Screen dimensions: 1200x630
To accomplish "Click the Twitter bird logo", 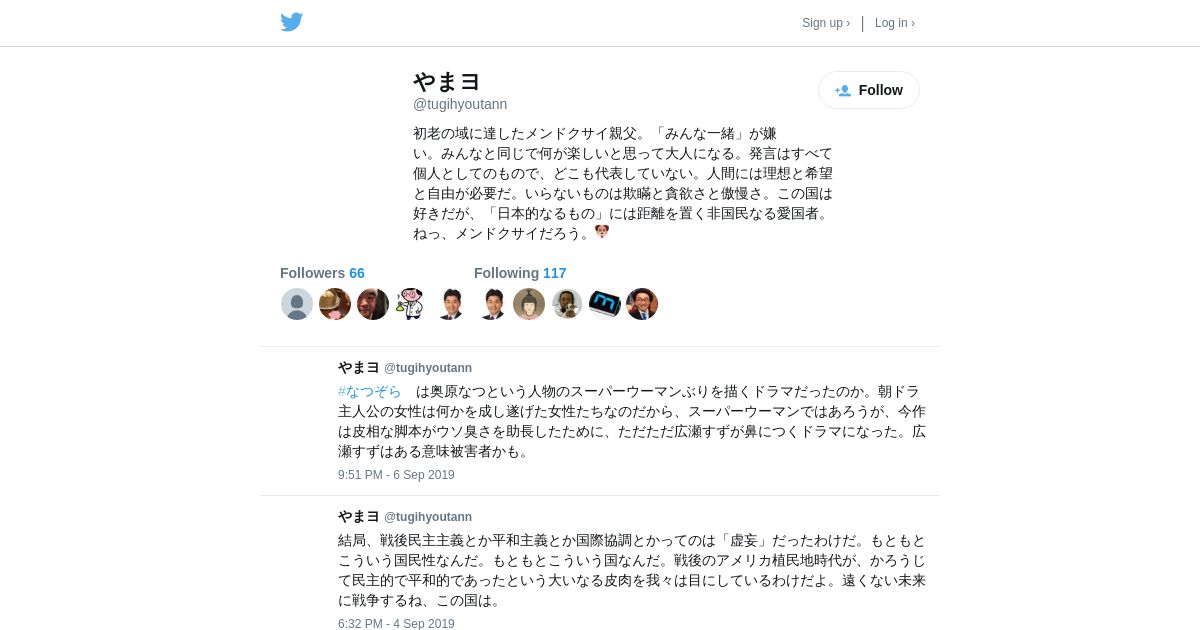I will (x=291, y=22).
